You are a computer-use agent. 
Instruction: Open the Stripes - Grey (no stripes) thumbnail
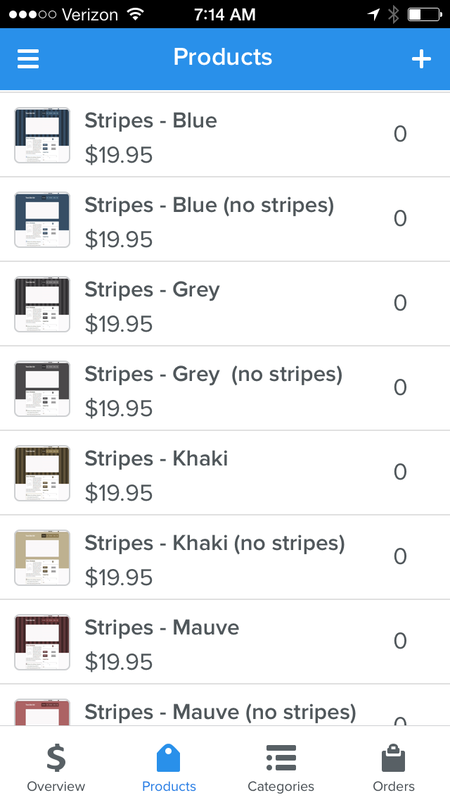pyautogui.click(x=42, y=388)
